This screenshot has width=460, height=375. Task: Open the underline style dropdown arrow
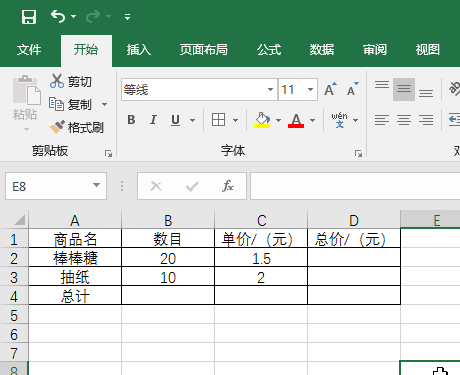pos(192,120)
